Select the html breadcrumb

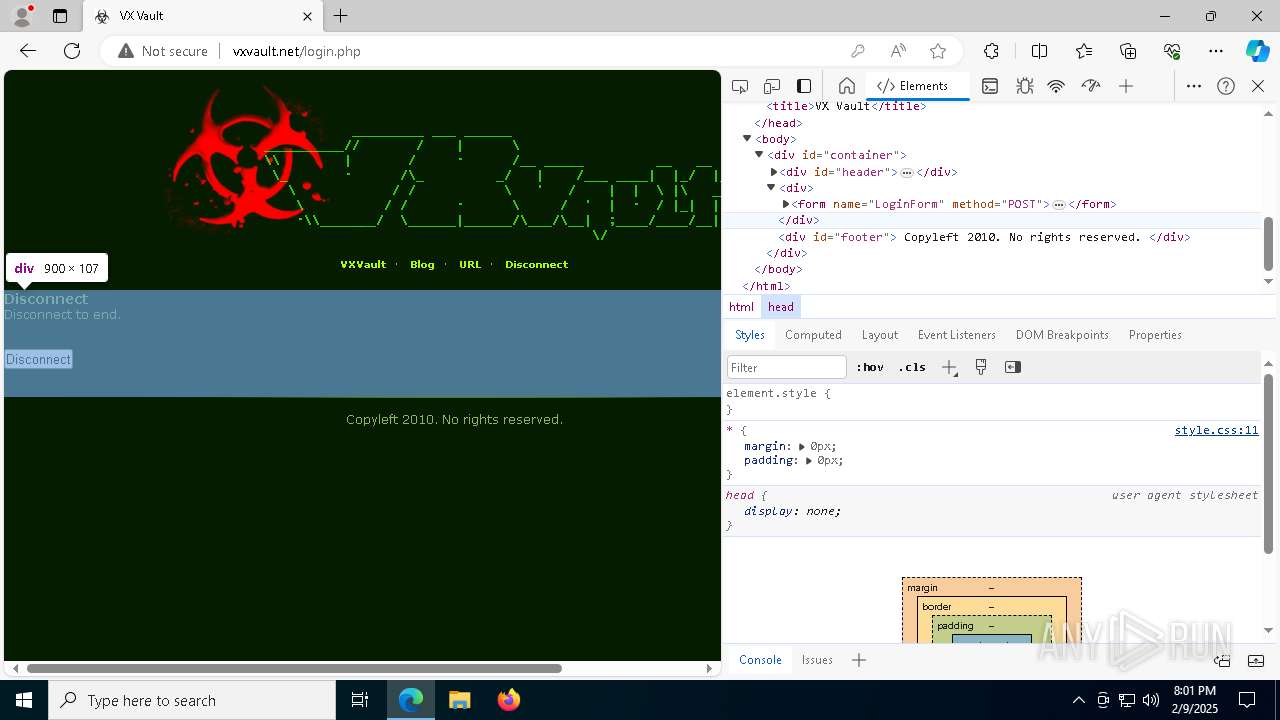741,307
